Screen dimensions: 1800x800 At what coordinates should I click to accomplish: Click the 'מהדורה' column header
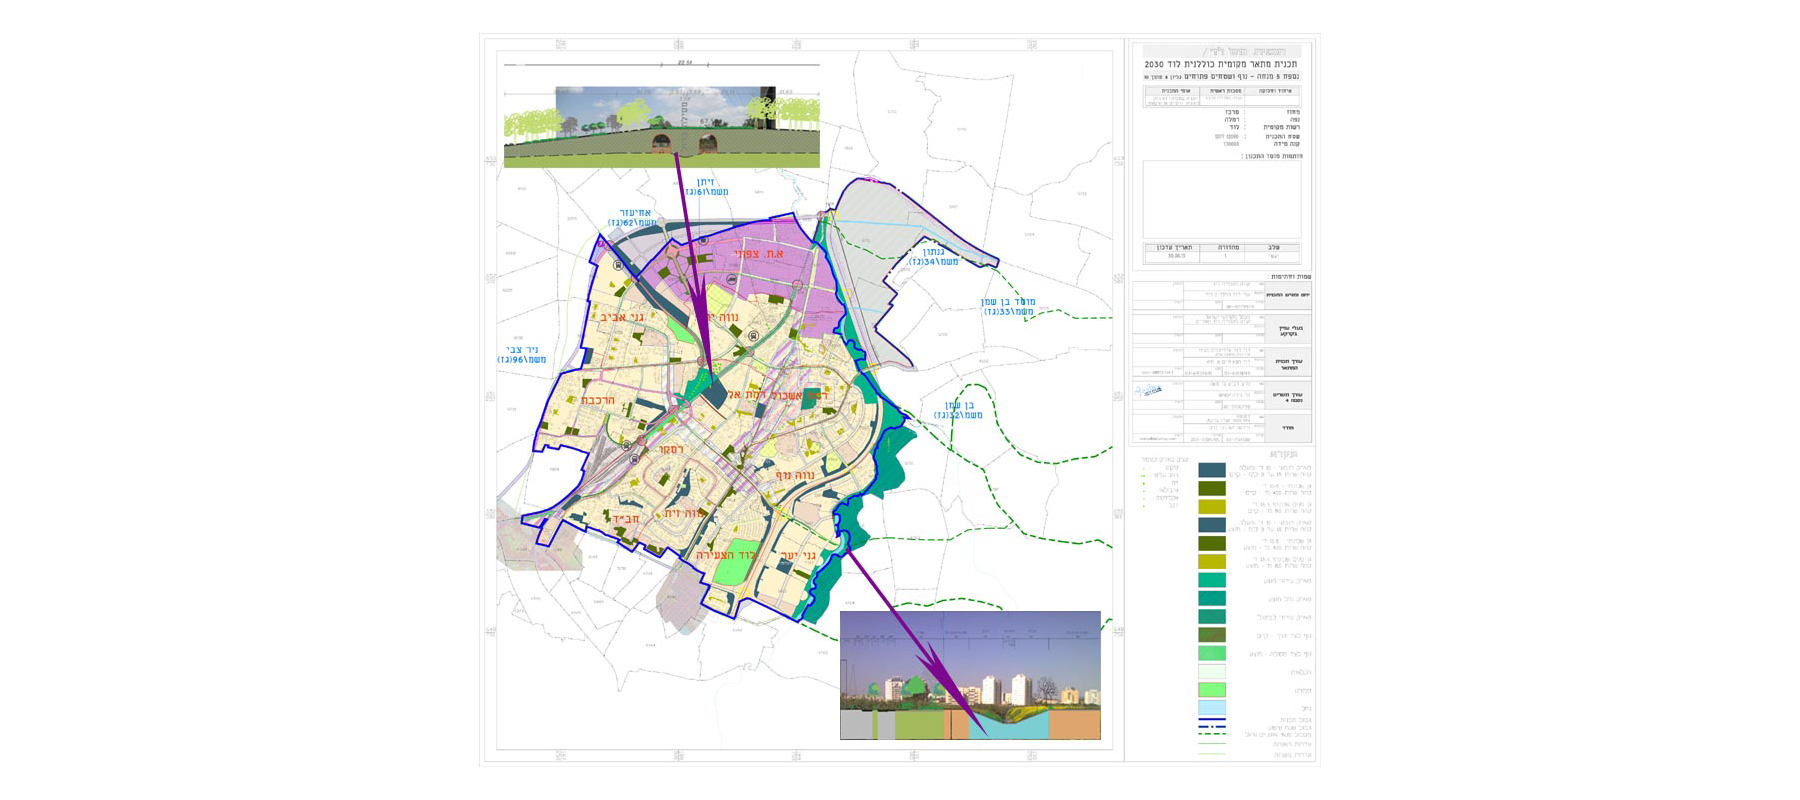(1227, 247)
